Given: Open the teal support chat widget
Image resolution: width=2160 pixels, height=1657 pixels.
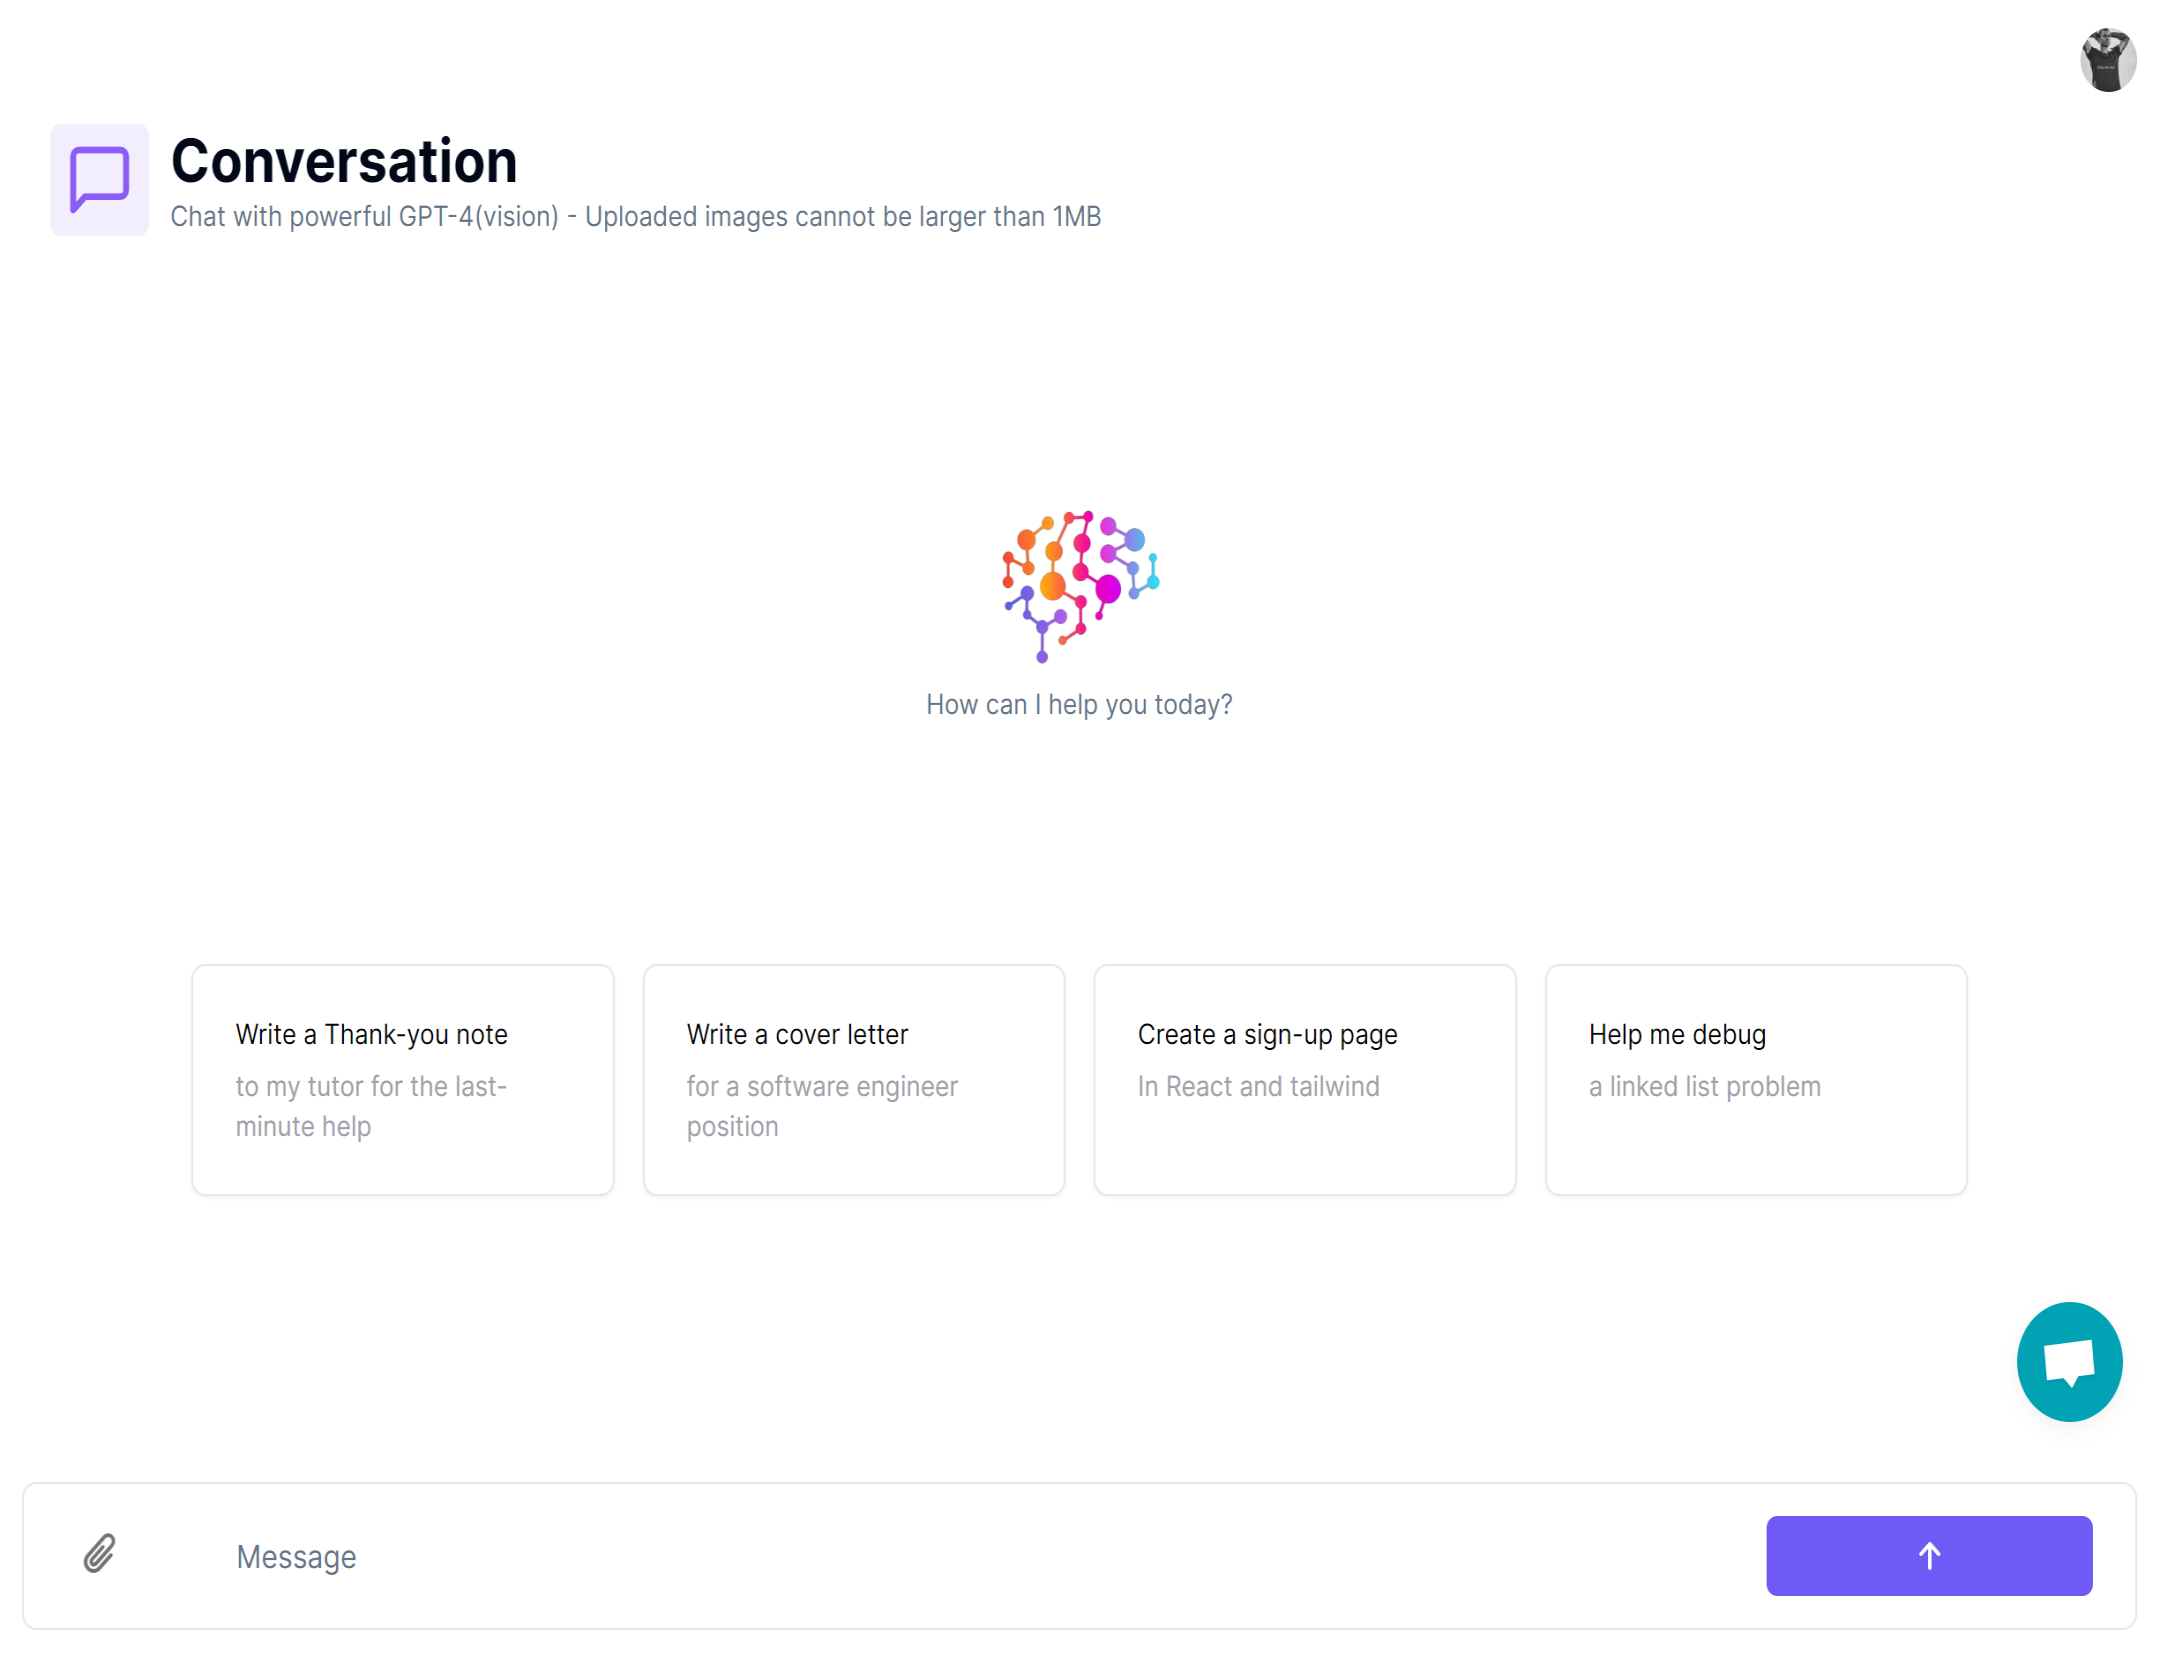Looking at the screenshot, I should click(2069, 1361).
